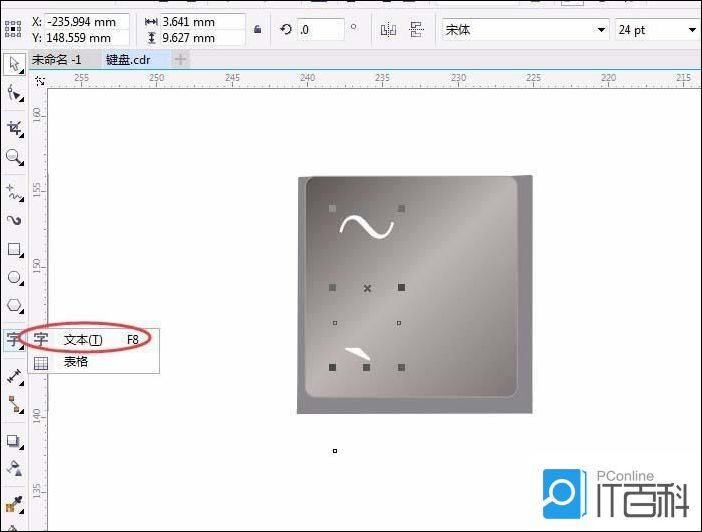This screenshot has height=532, width=702.
Task: Toggle the lock ratio padlock
Action: click(x=257, y=29)
